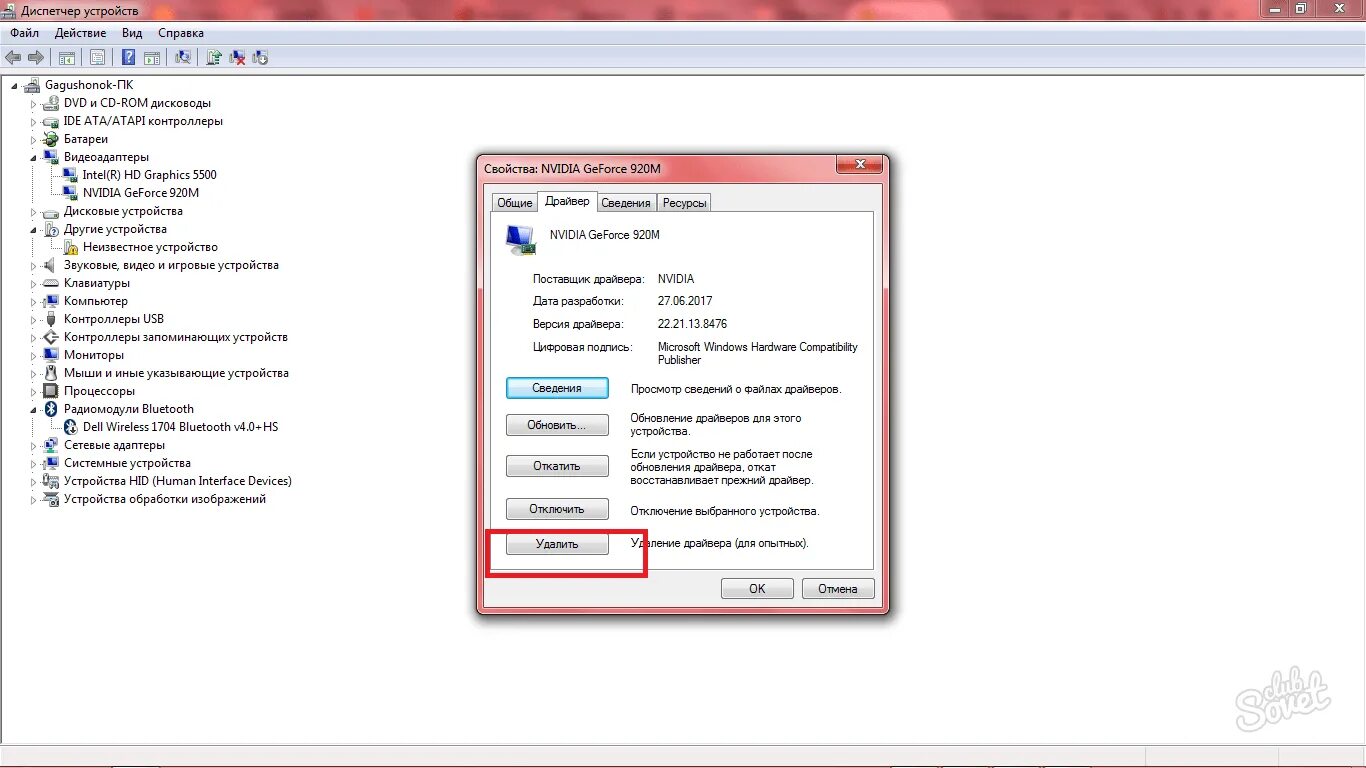Click the Клавиатуры keyboard icon
1366x768 pixels.
[x=51, y=283]
